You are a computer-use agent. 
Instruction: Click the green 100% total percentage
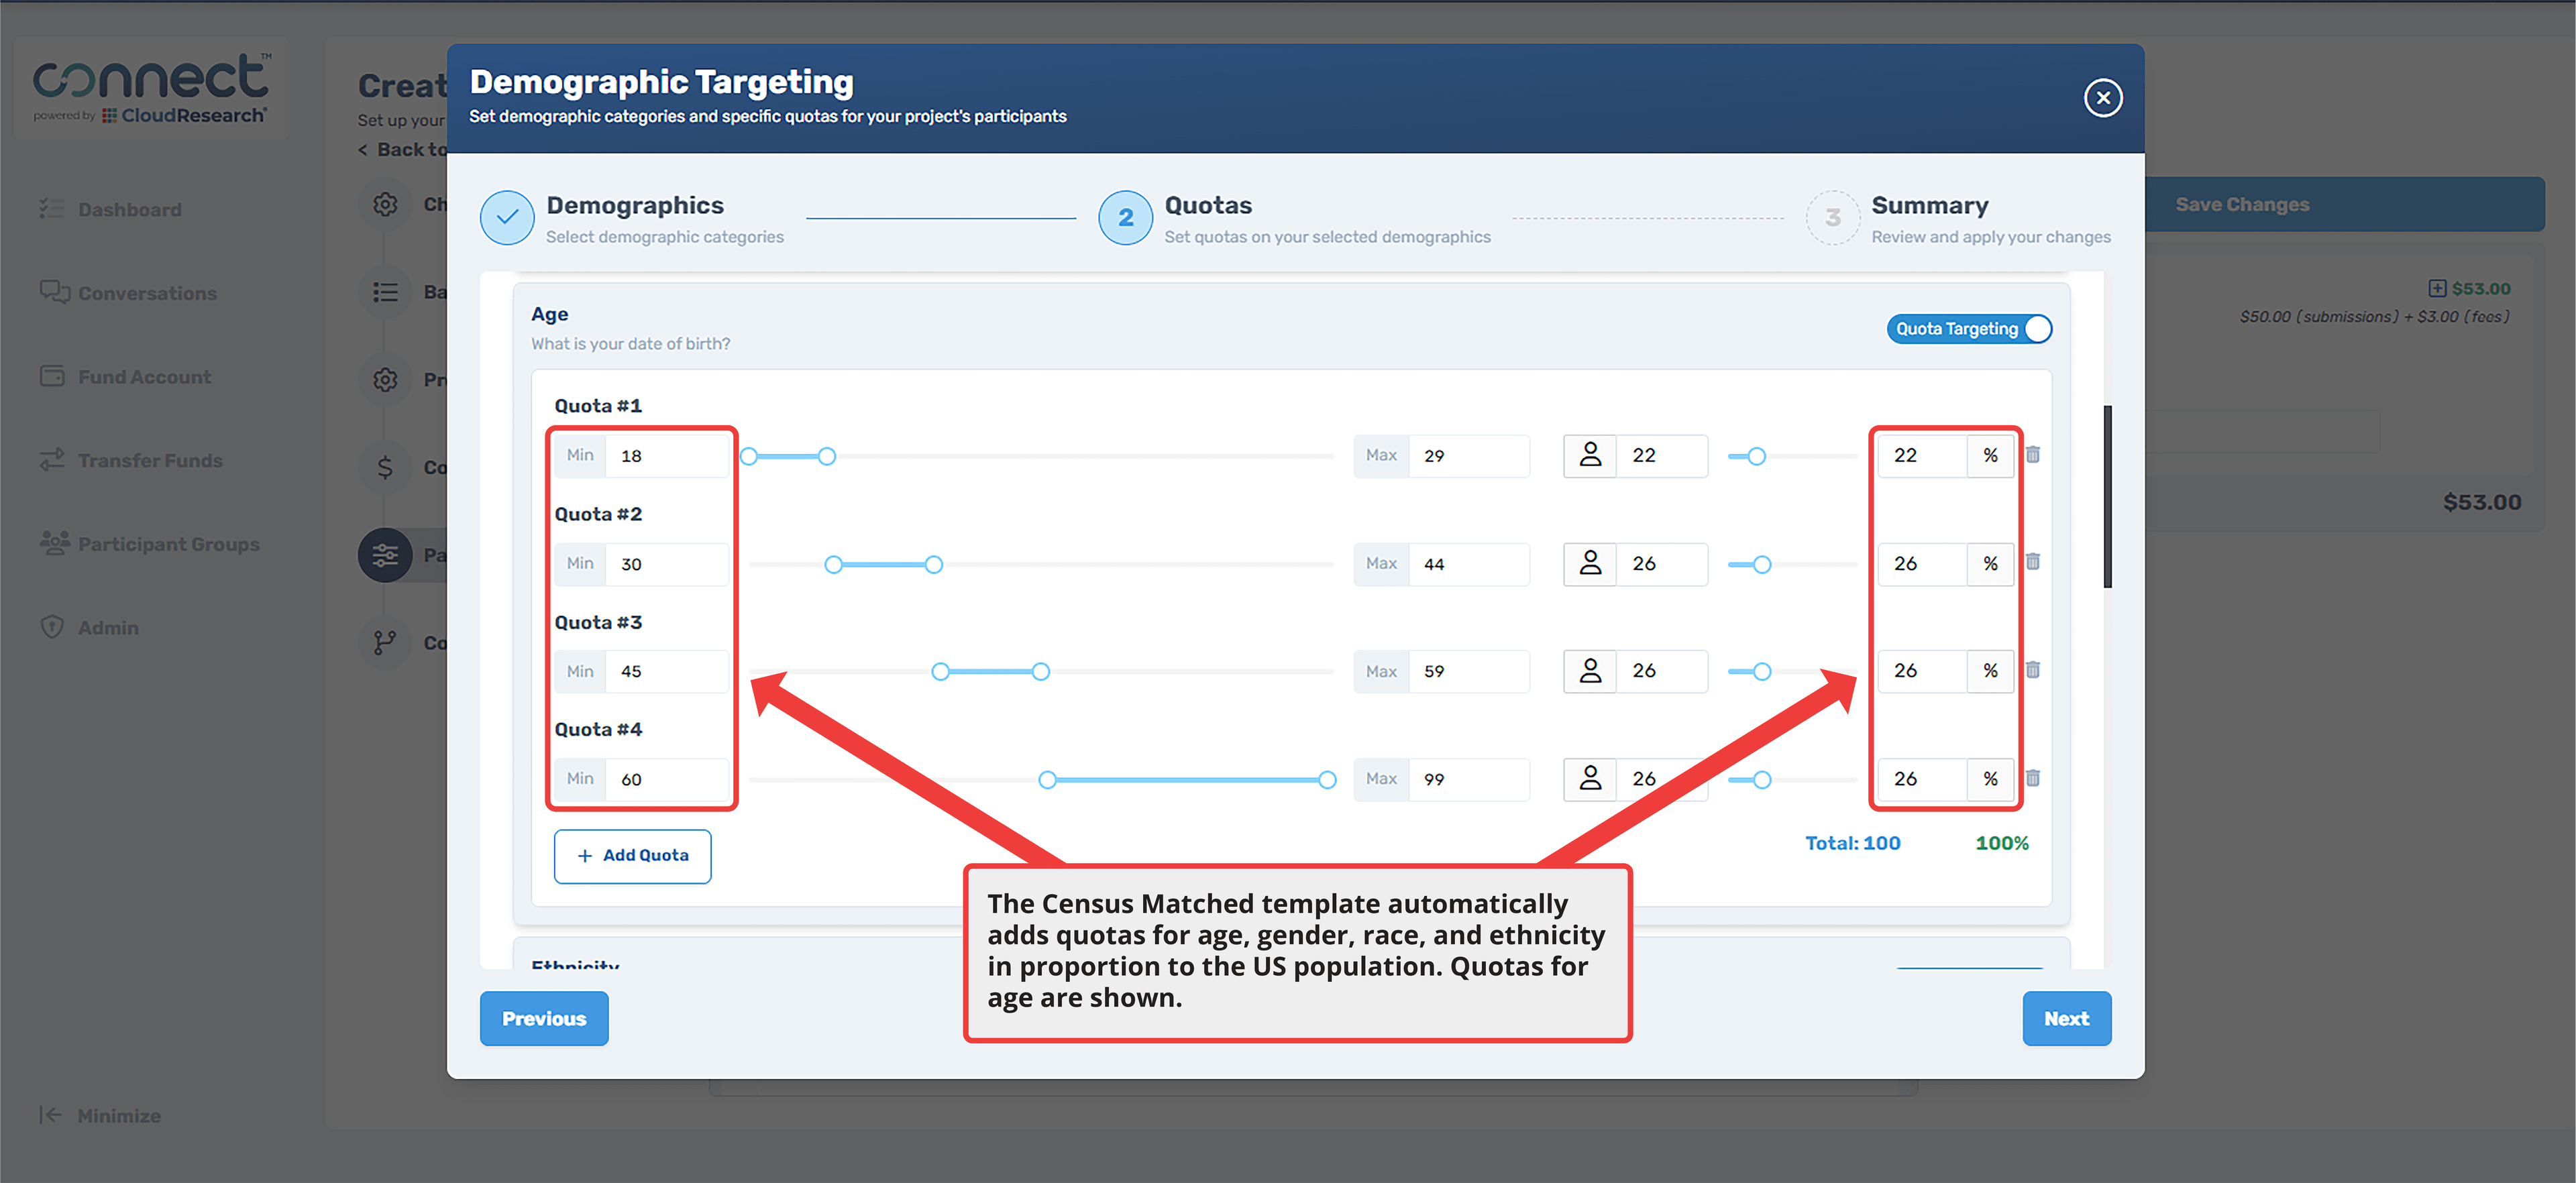coord(2002,843)
